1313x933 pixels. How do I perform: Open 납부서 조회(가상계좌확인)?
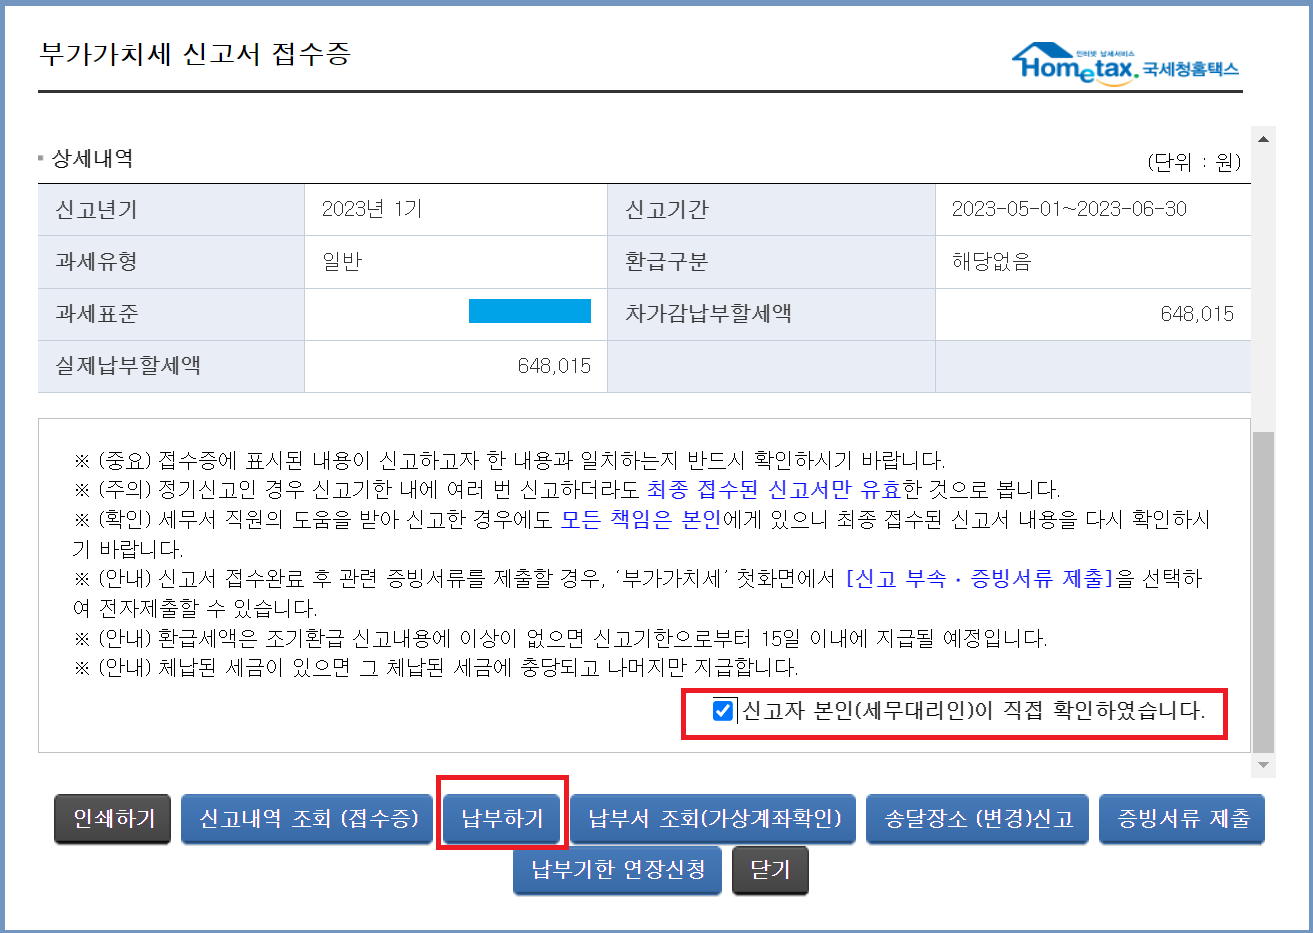coord(714,819)
